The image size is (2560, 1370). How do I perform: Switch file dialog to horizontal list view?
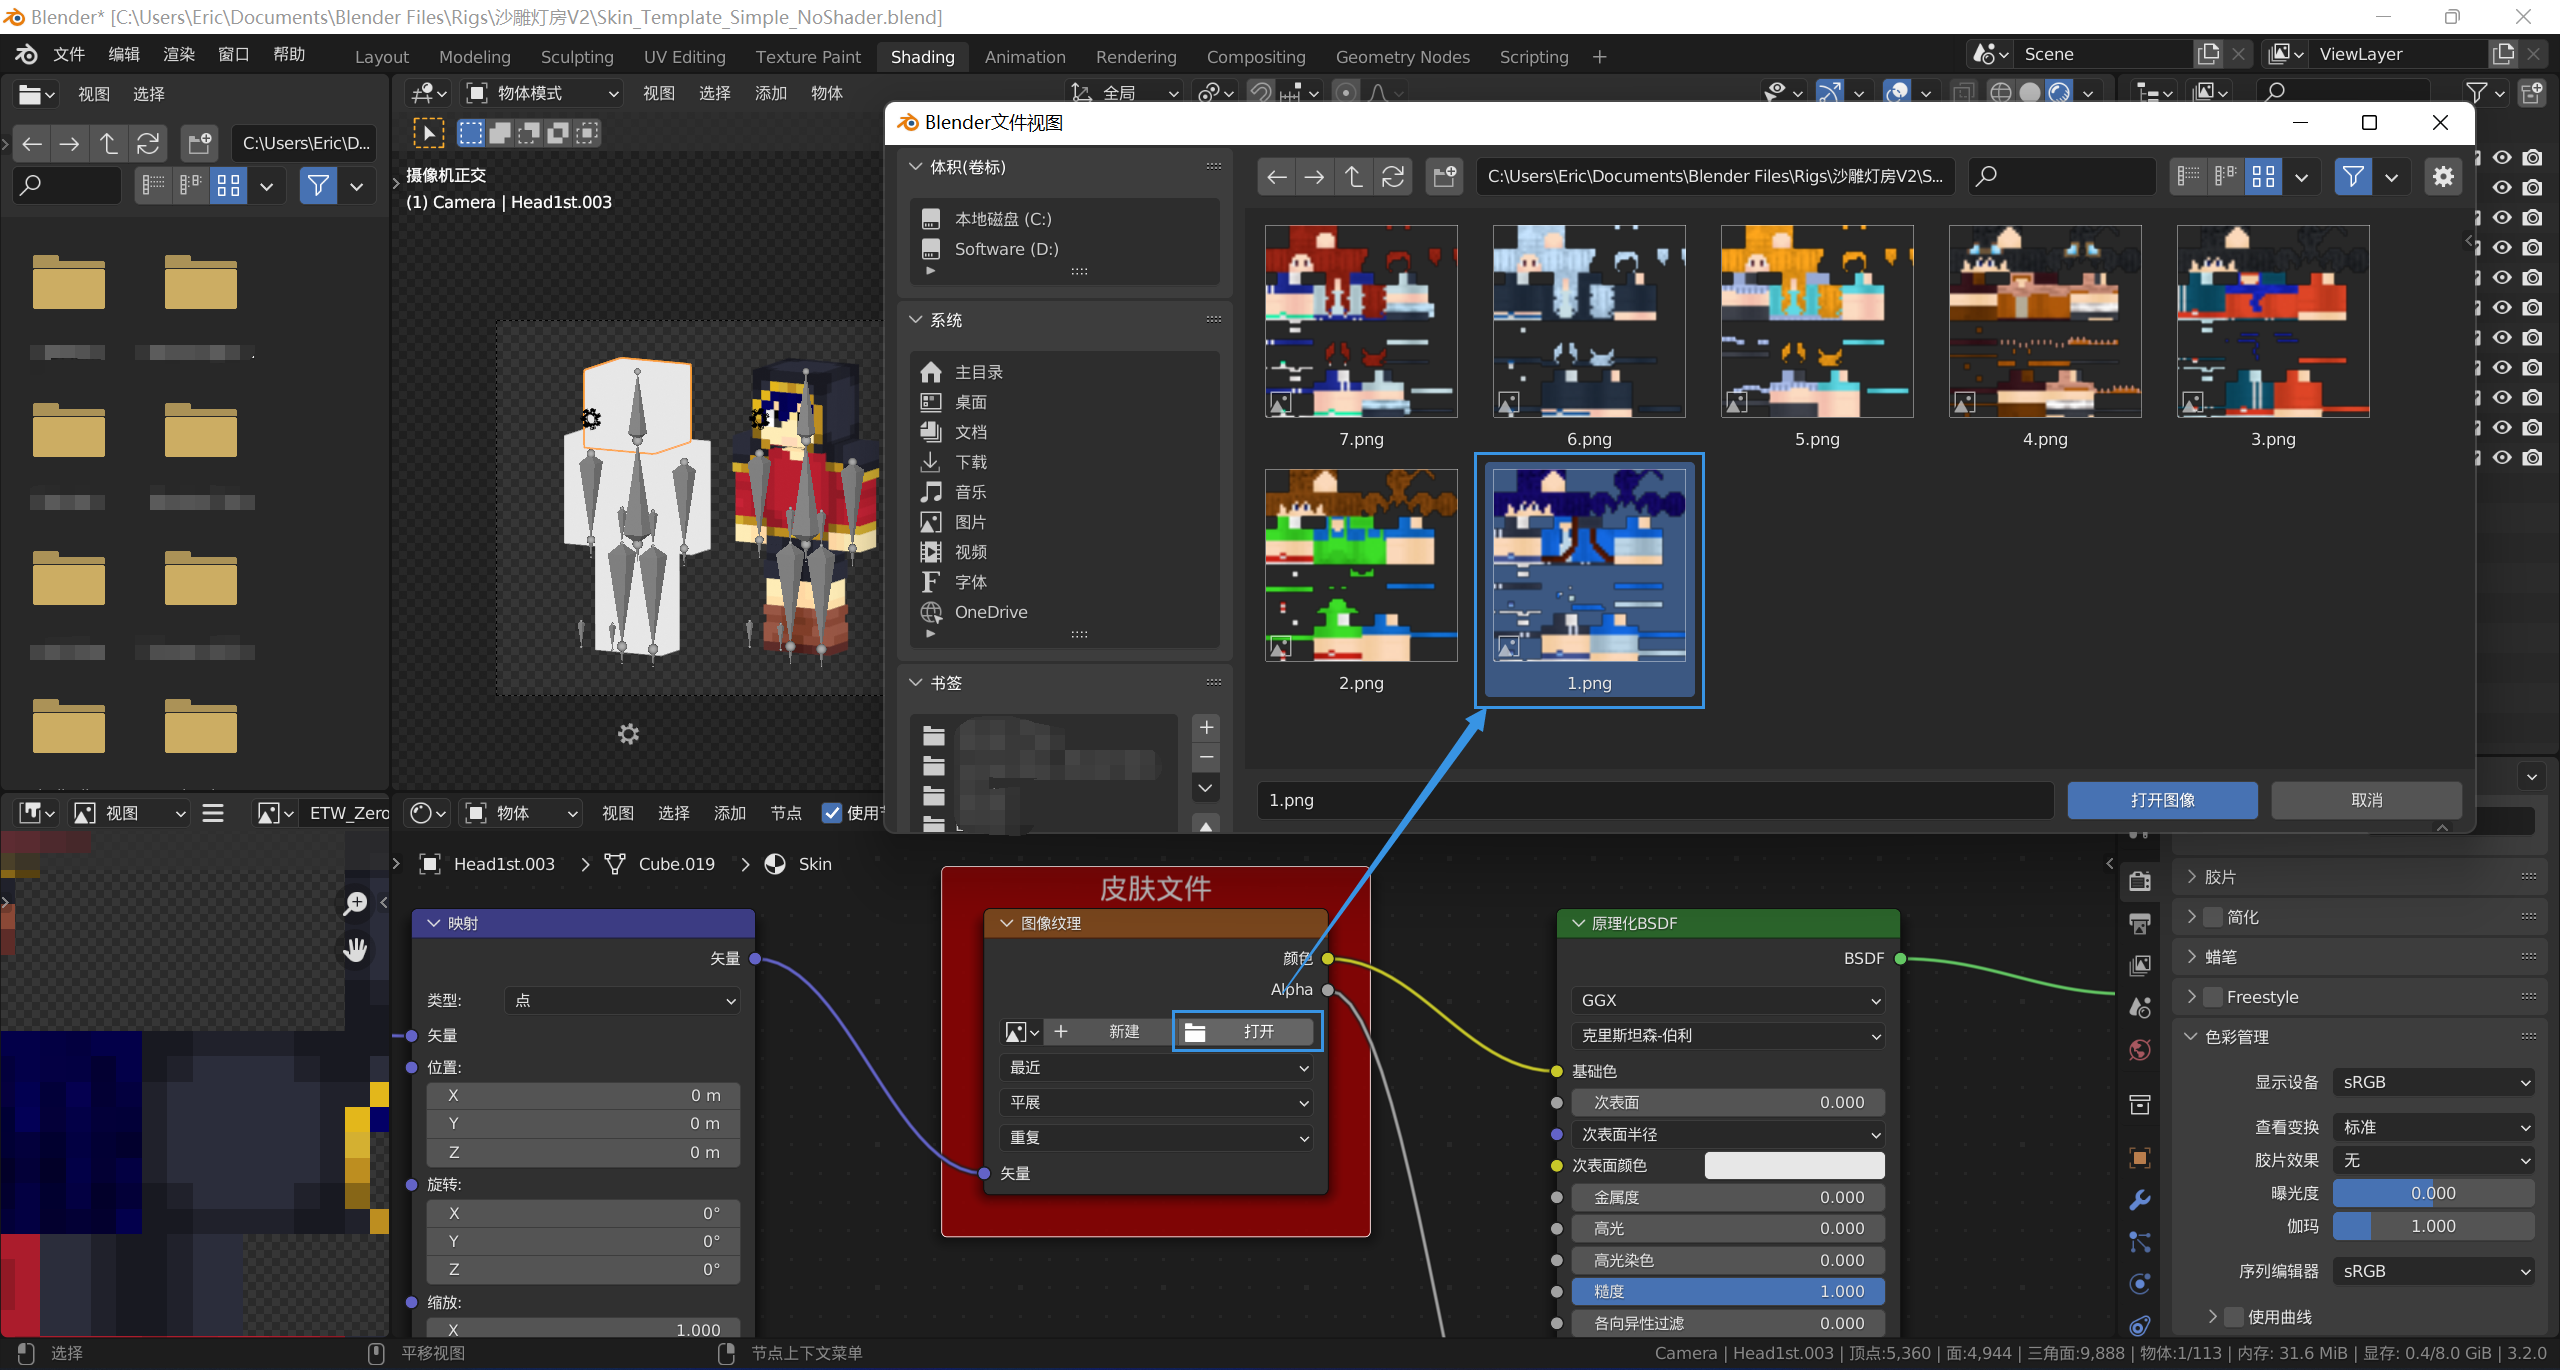(2226, 177)
